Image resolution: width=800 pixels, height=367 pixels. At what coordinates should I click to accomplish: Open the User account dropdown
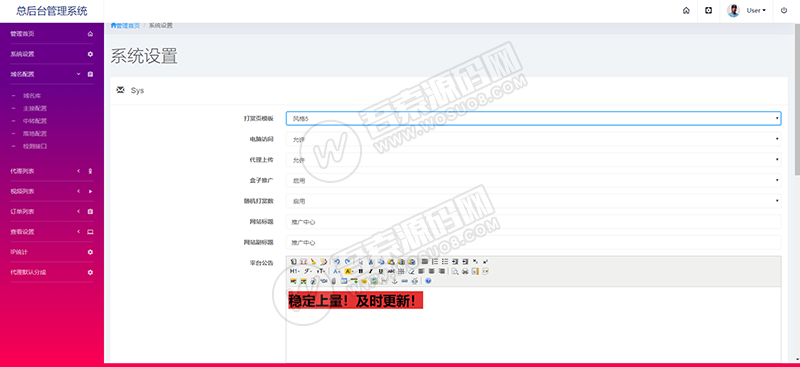pos(756,11)
